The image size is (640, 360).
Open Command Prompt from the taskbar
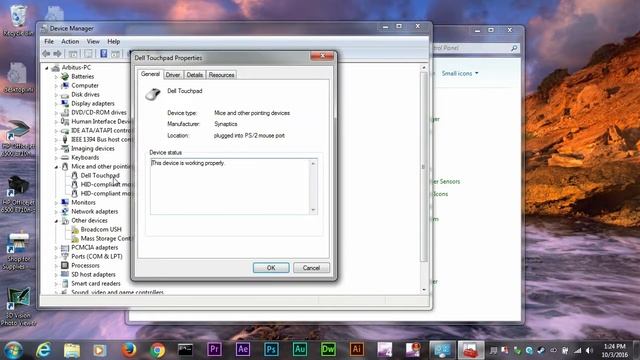point(185,349)
